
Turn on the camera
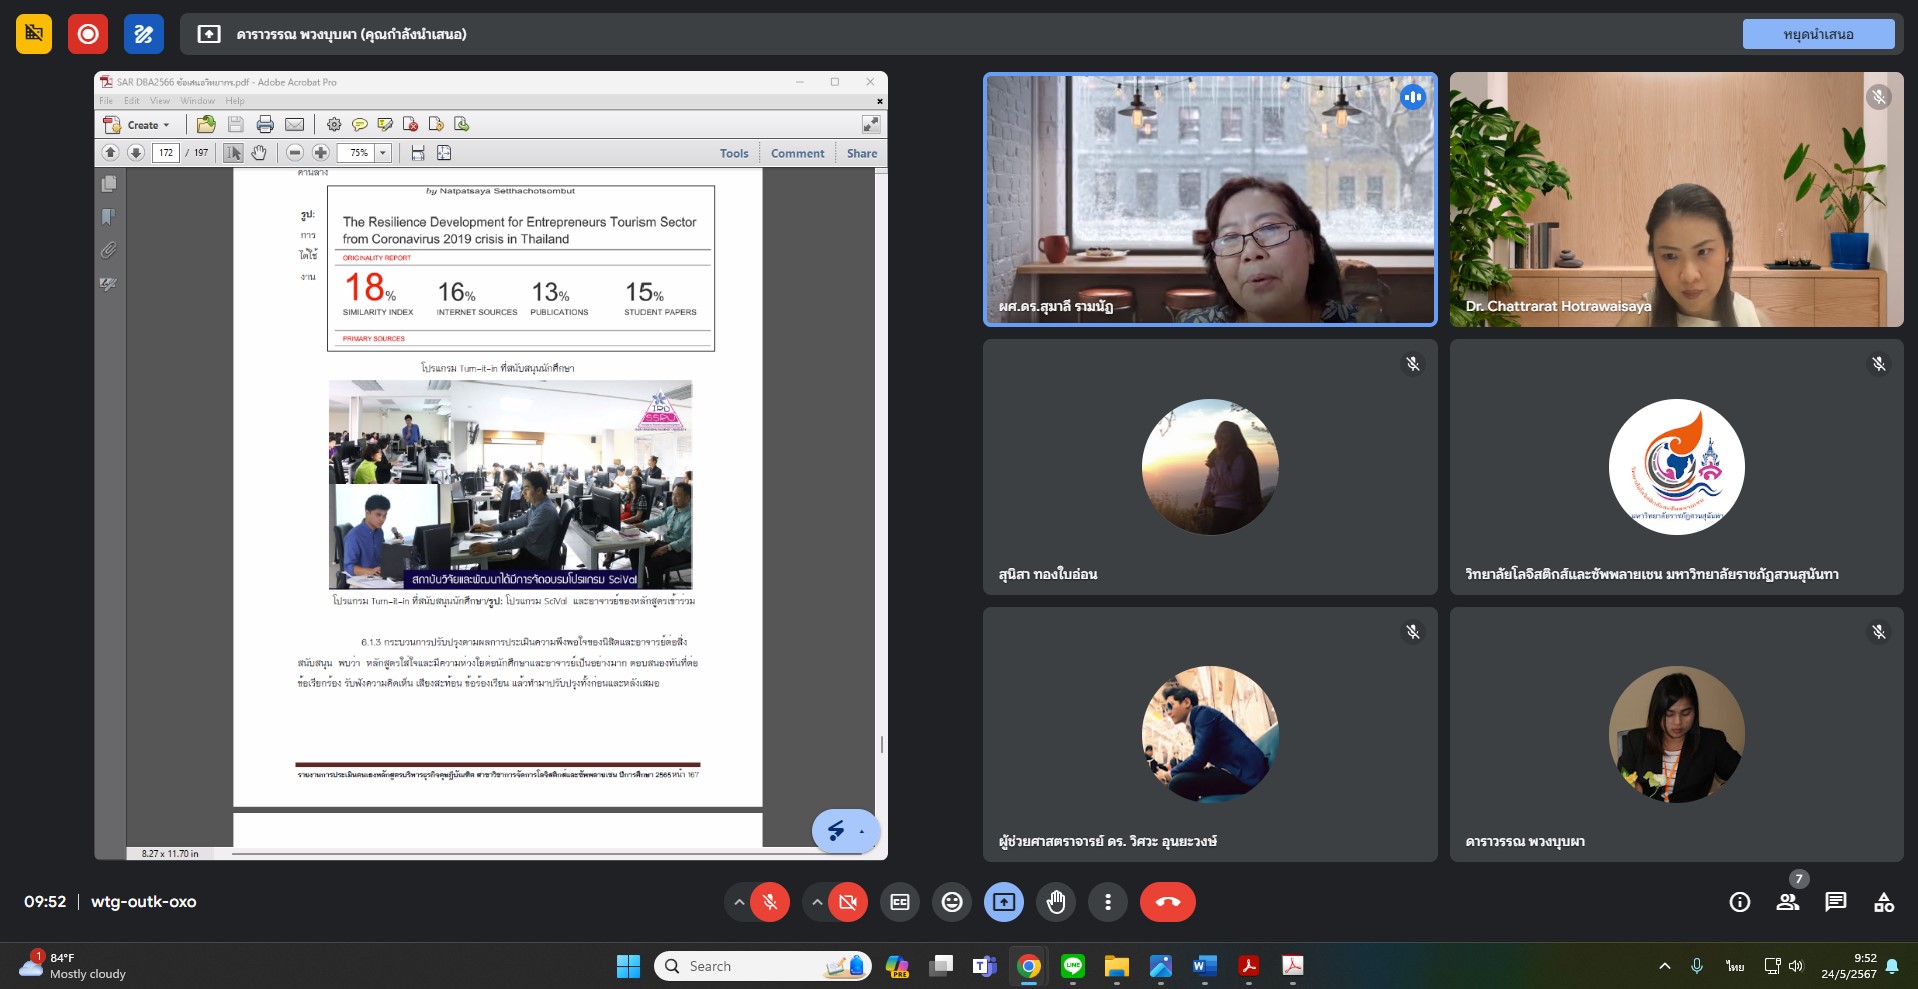[x=848, y=902]
